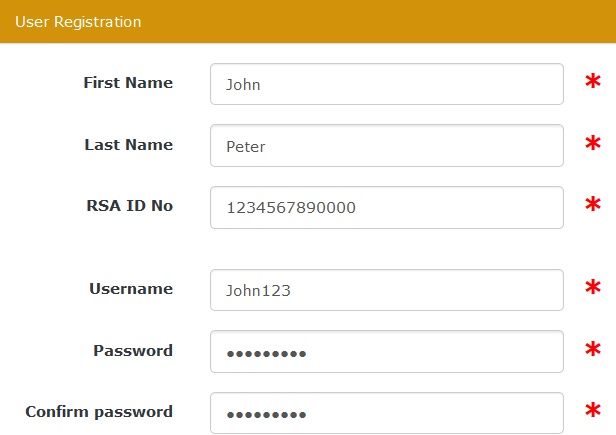Select the RSA ID No text field
Screen dimensions: 616x435
387,208
